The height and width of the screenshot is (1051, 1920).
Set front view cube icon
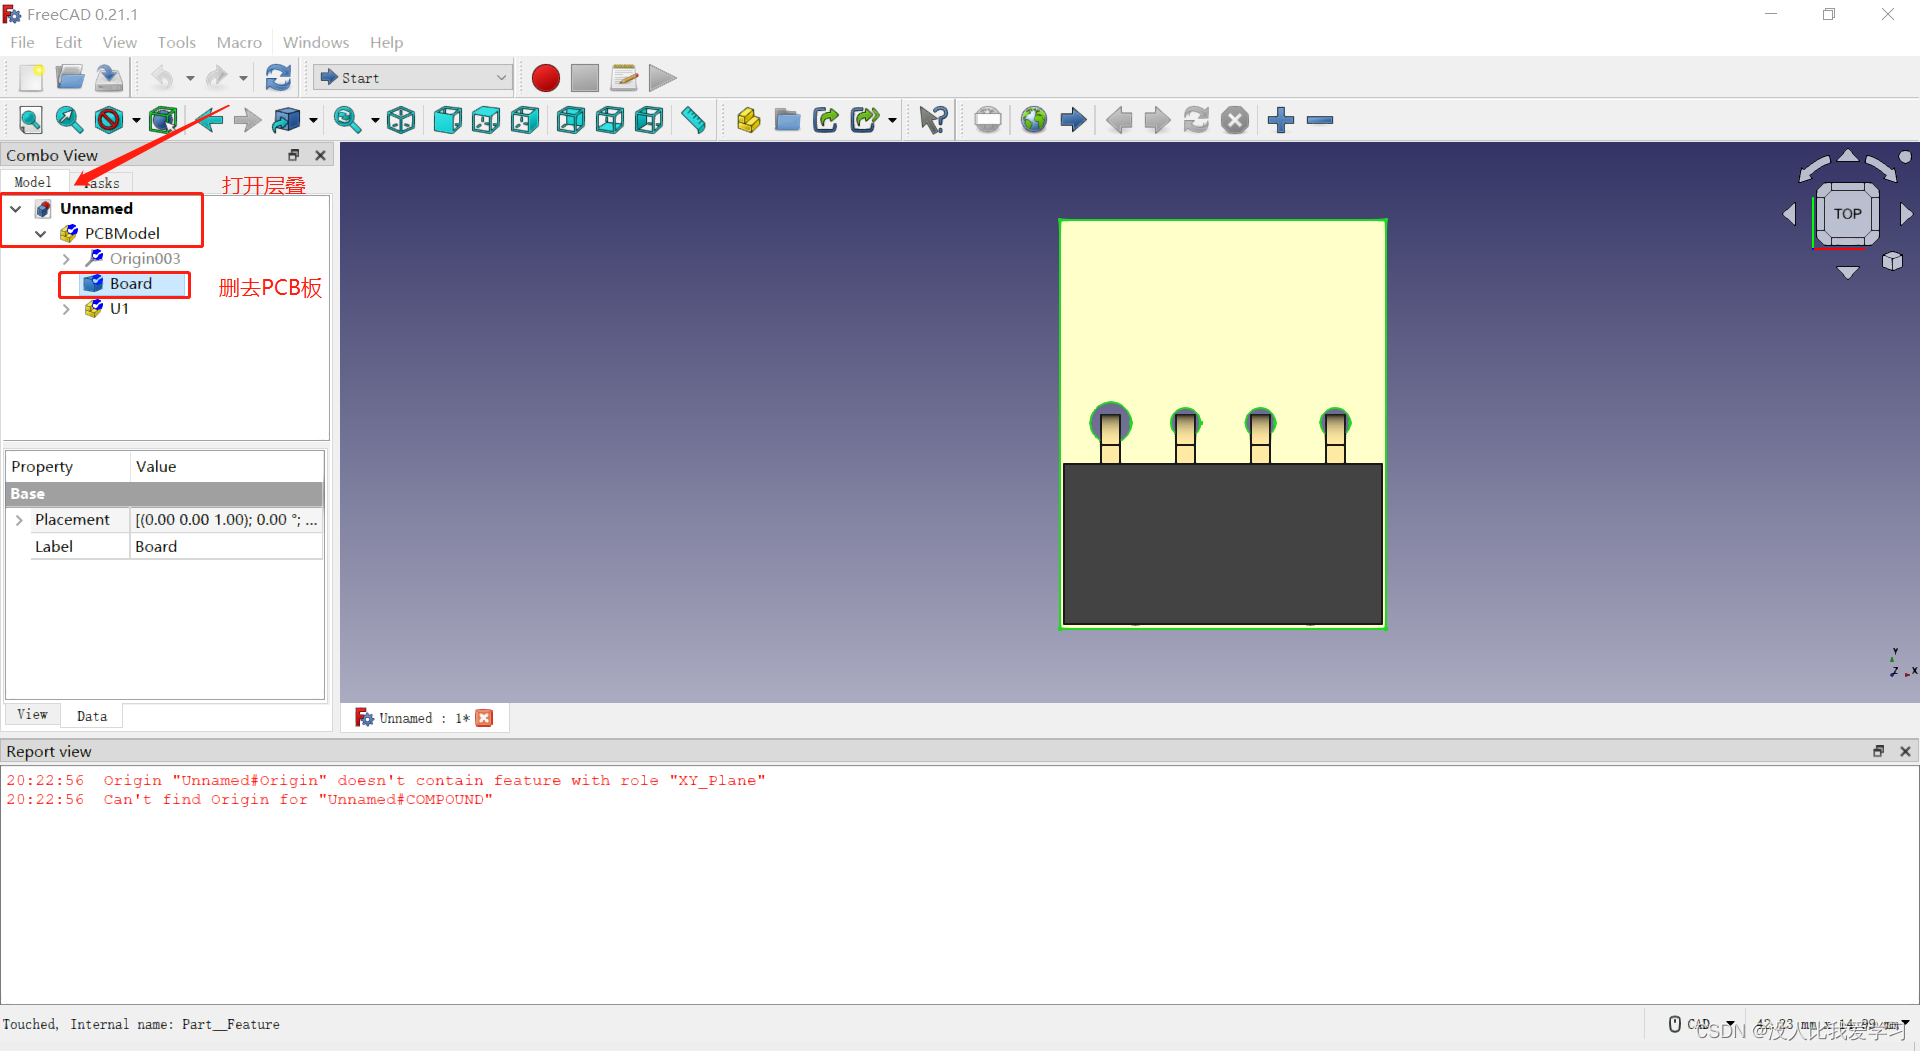pos(447,120)
